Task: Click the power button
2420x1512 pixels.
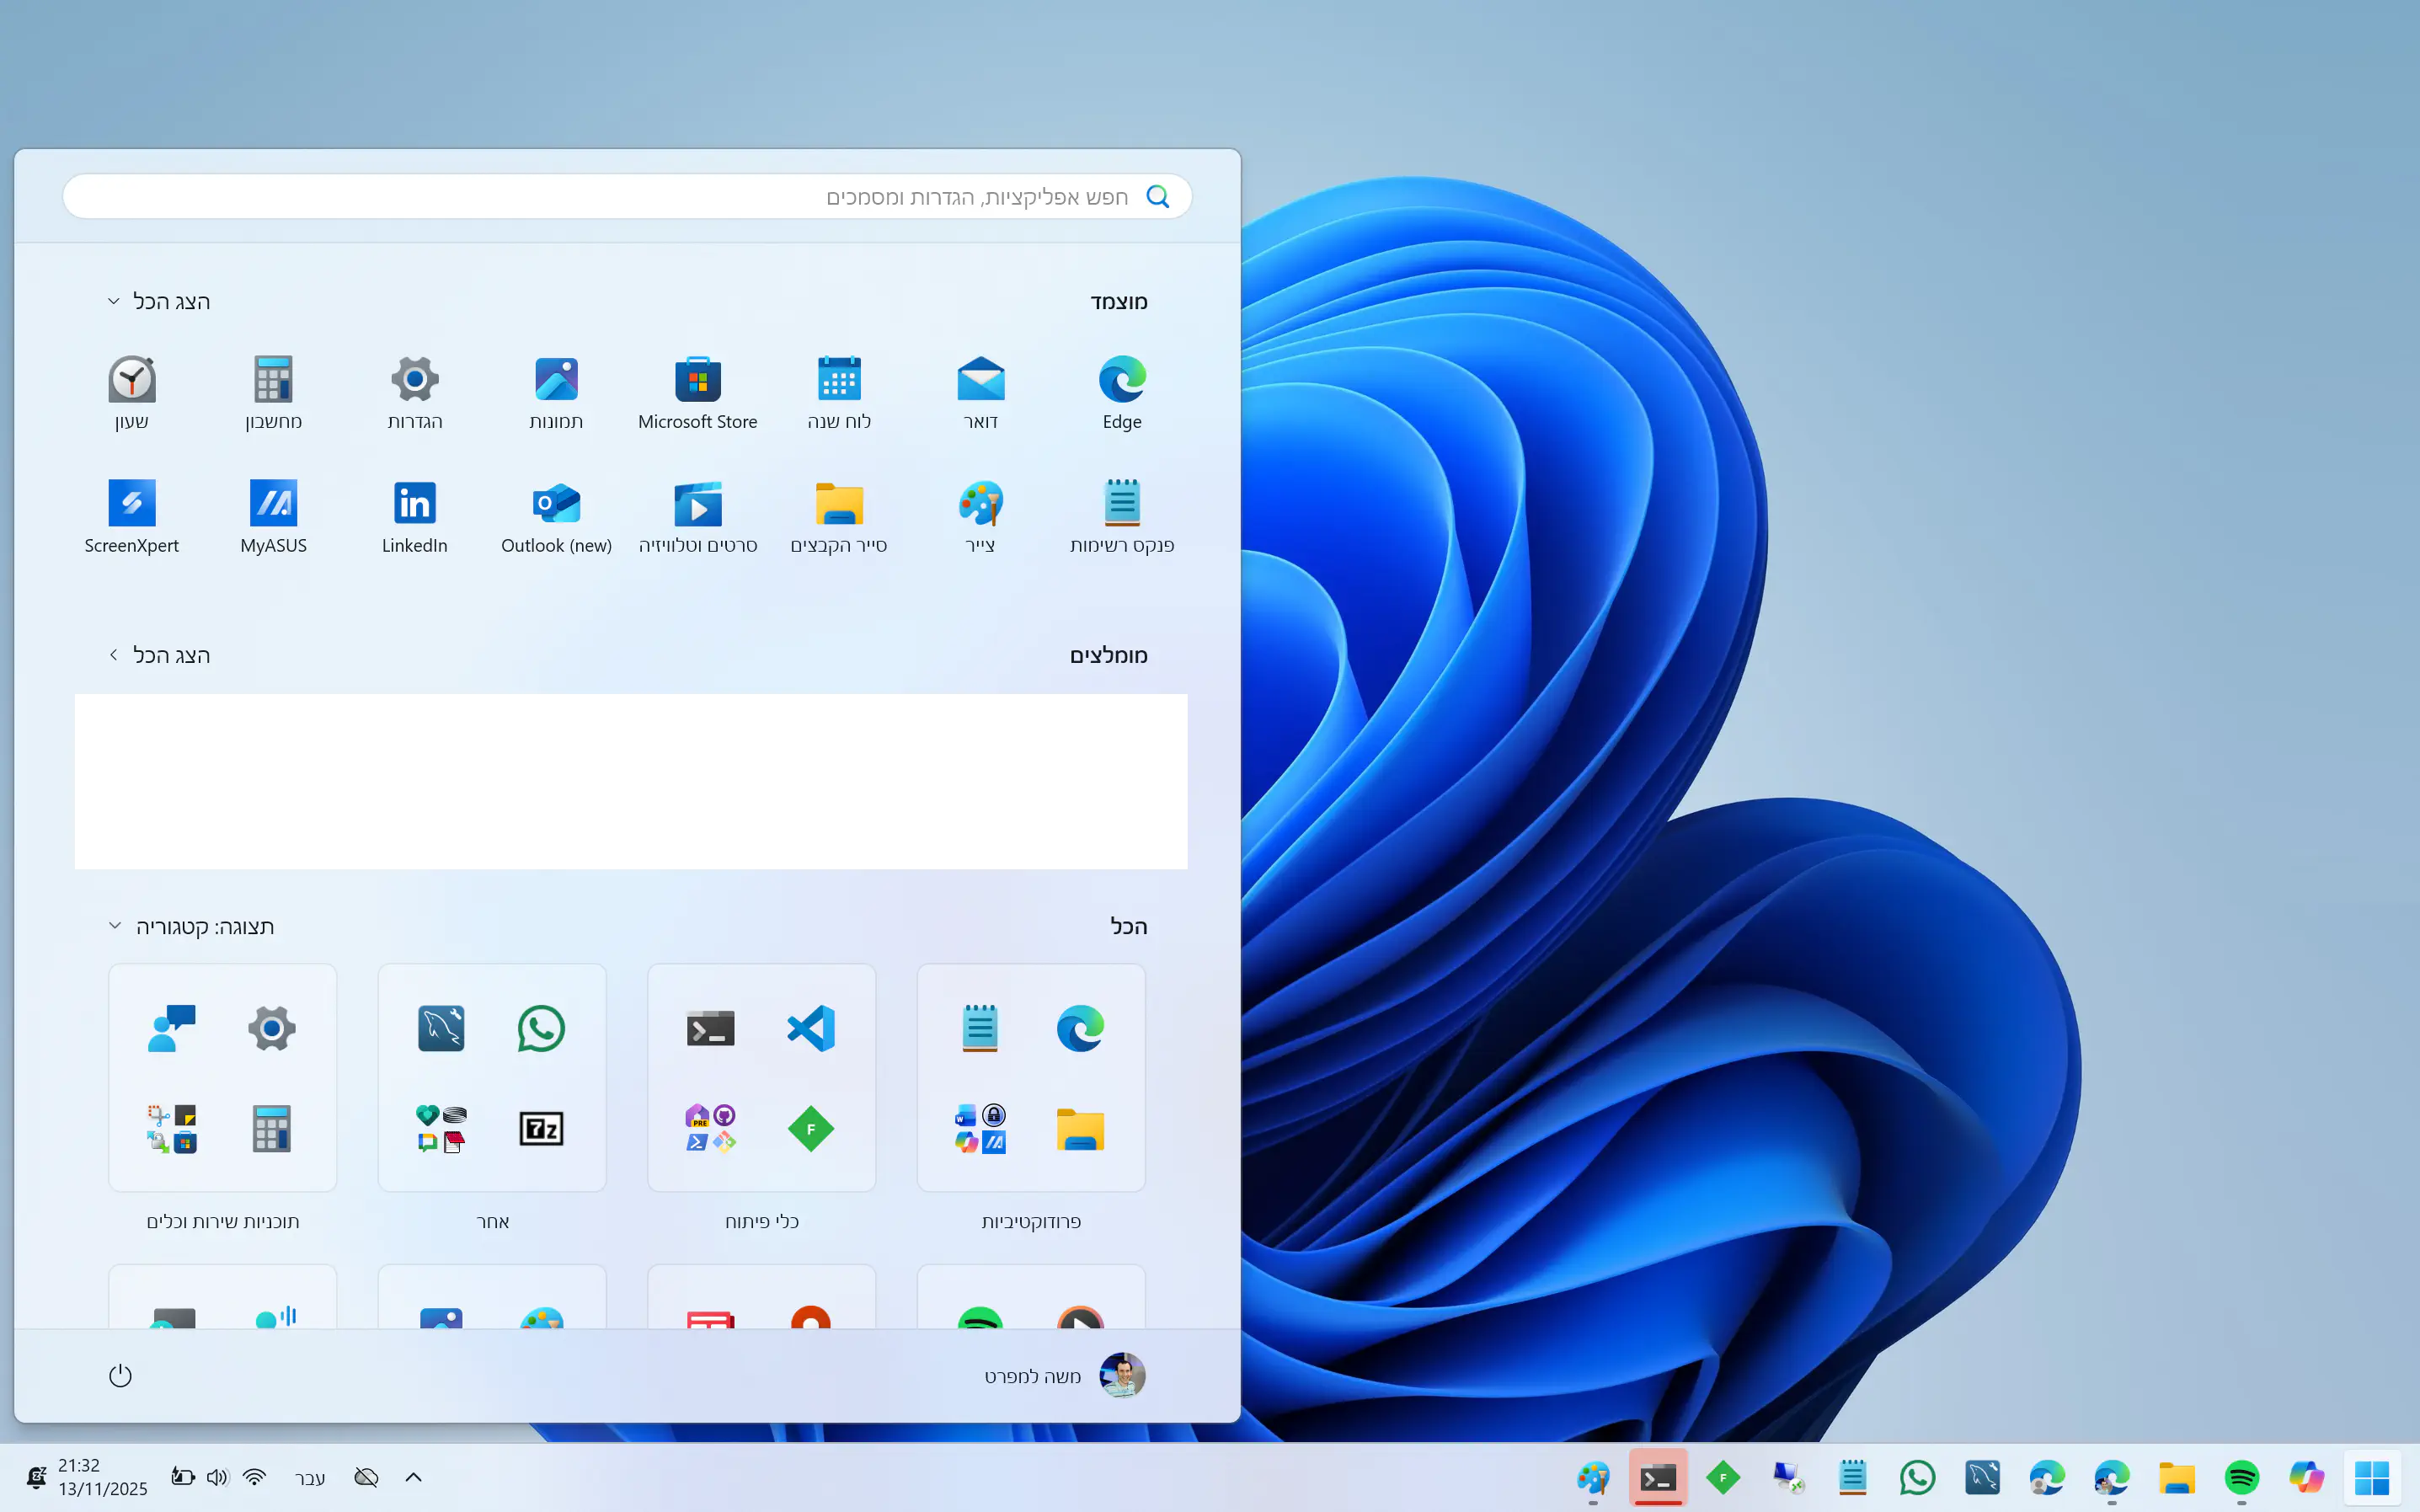Action: (x=120, y=1376)
